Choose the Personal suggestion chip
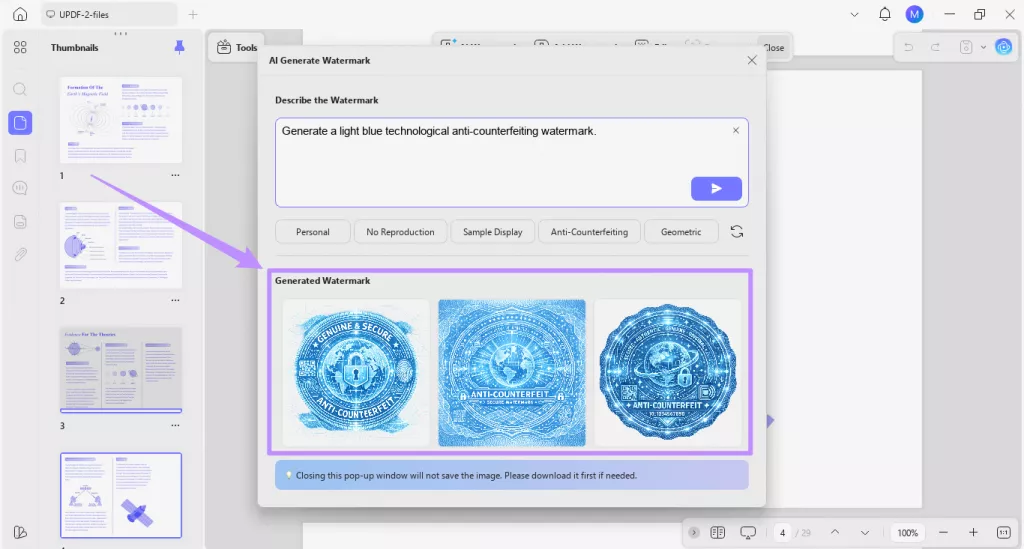 coord(312,232)
